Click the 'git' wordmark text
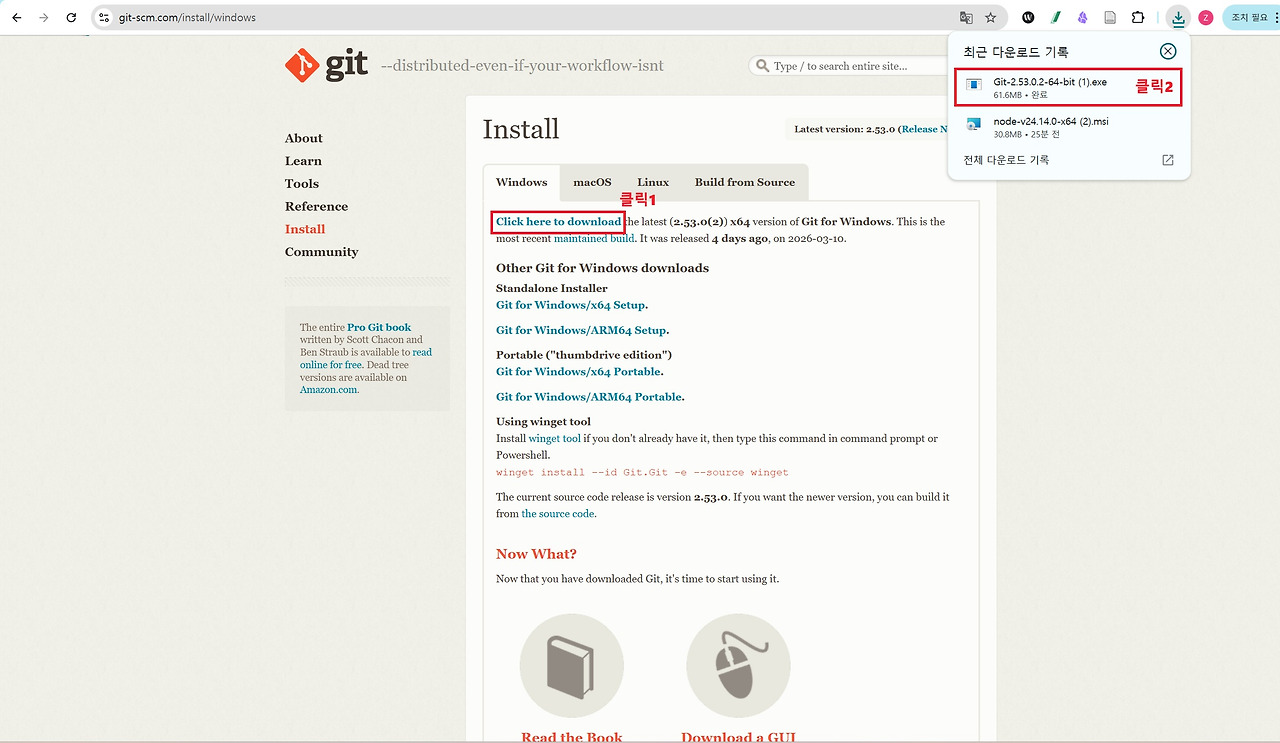This screenshot has width=1280, height=743. pos(347,66)
